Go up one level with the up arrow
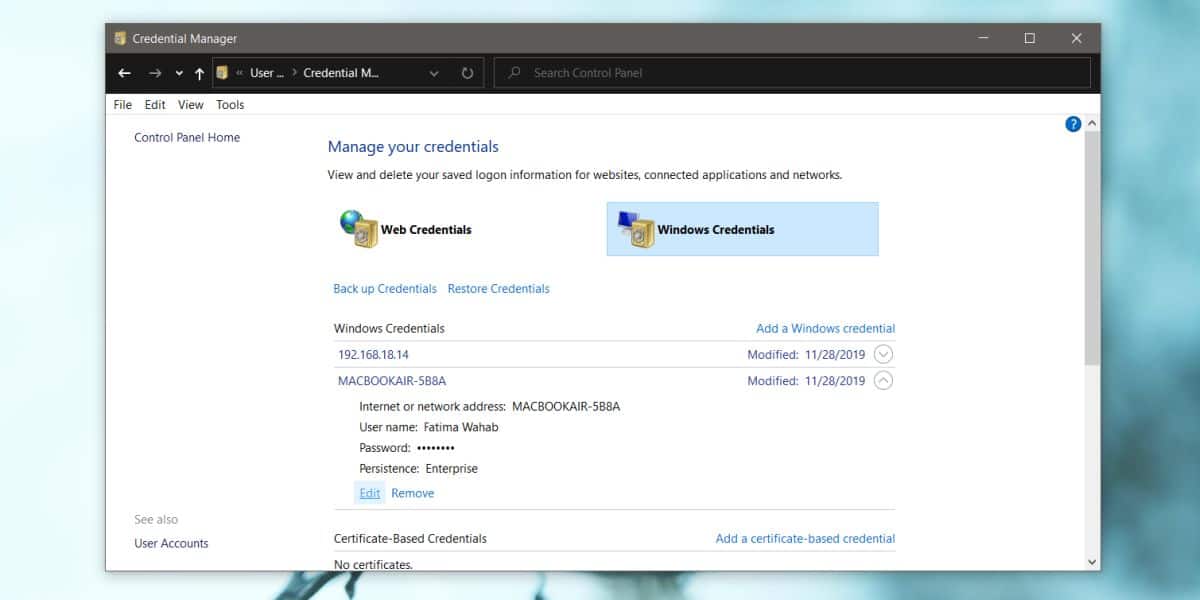Screen dimensions: 1200x600 click(199, 73)
